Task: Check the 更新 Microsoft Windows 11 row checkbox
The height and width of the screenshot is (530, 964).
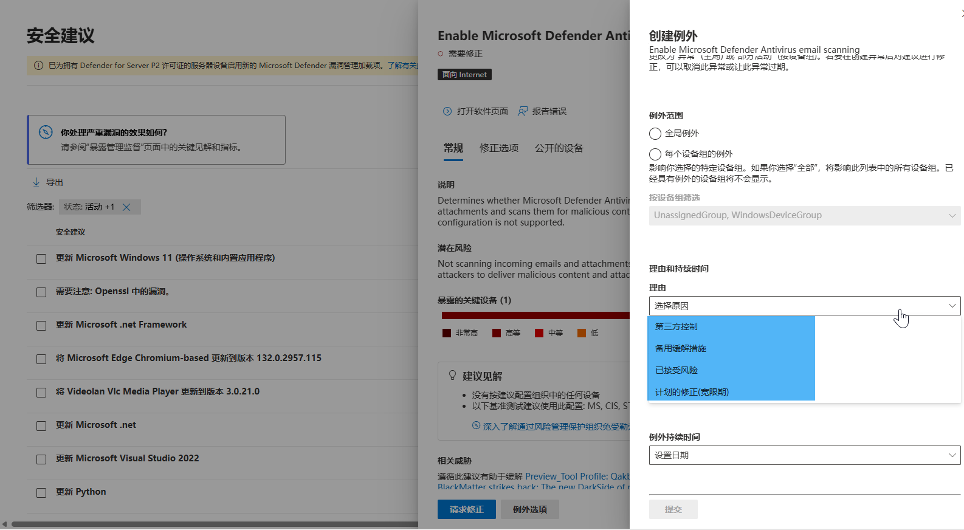Action: (x=41, y=259)
